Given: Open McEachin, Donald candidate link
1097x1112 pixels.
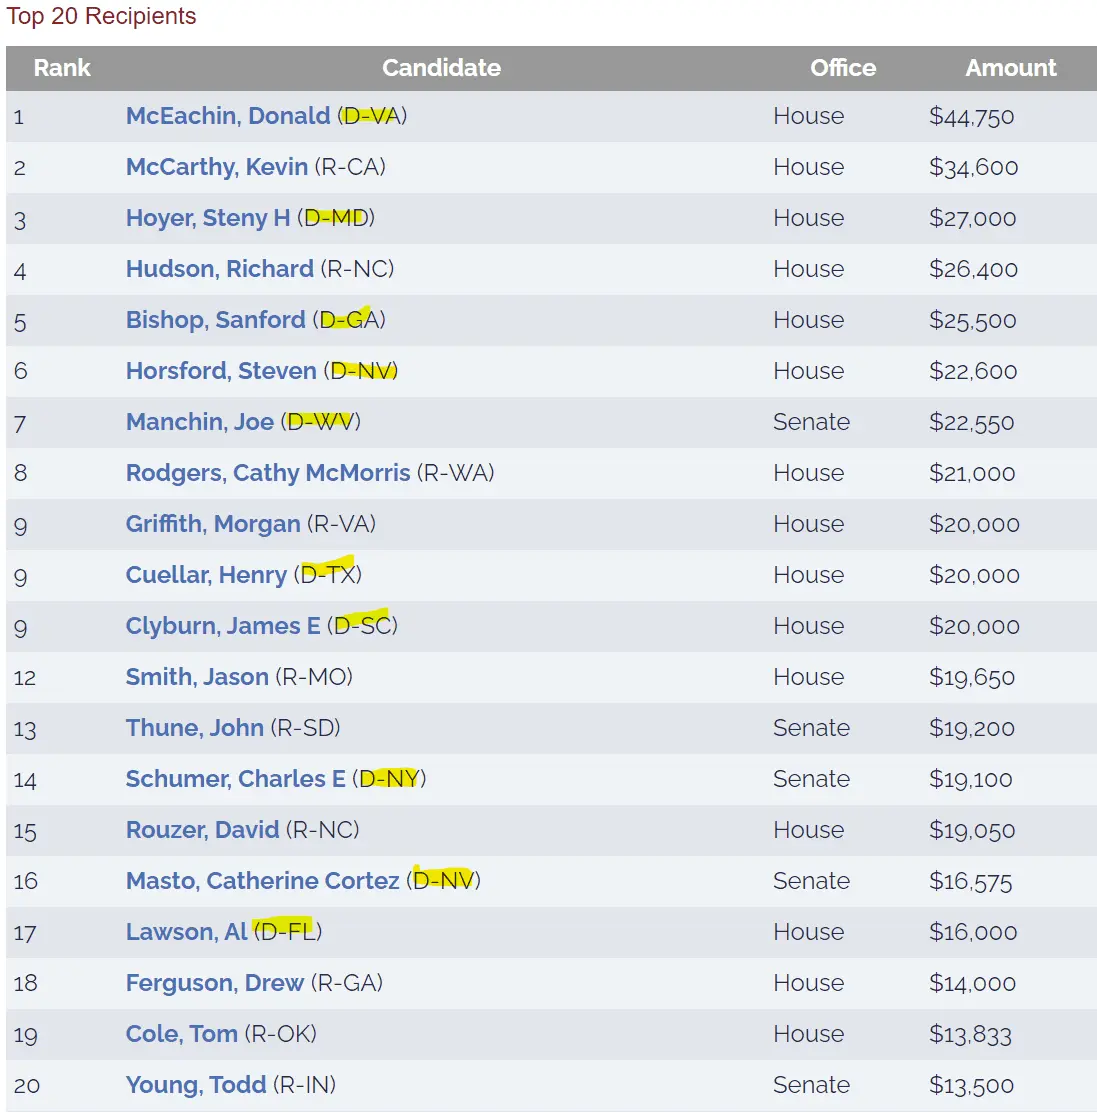Looking at the screenshot, I should point(227,116).
